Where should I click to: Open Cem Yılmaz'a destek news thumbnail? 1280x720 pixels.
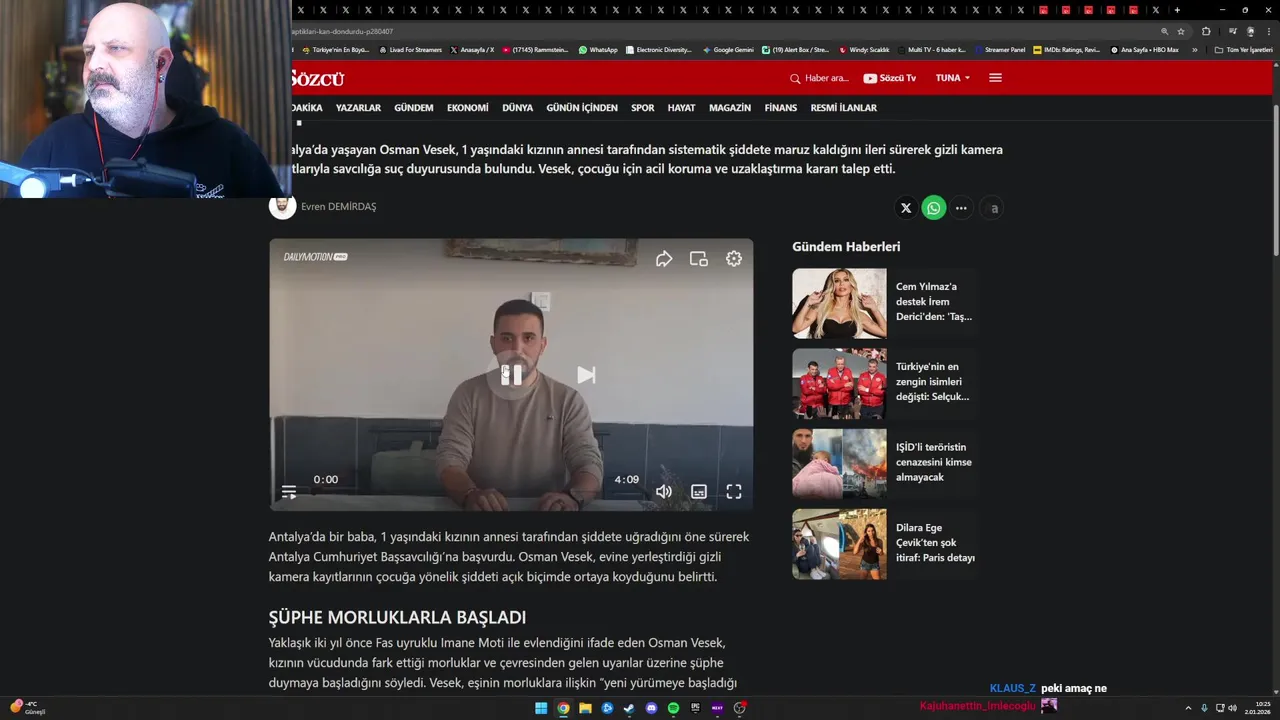click(839, 303)
